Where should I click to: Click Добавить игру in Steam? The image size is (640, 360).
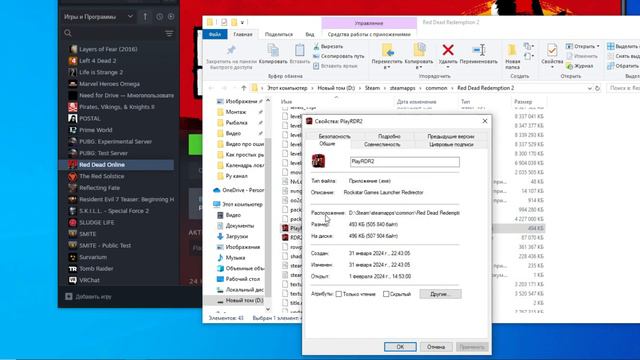tap(93, 297)
